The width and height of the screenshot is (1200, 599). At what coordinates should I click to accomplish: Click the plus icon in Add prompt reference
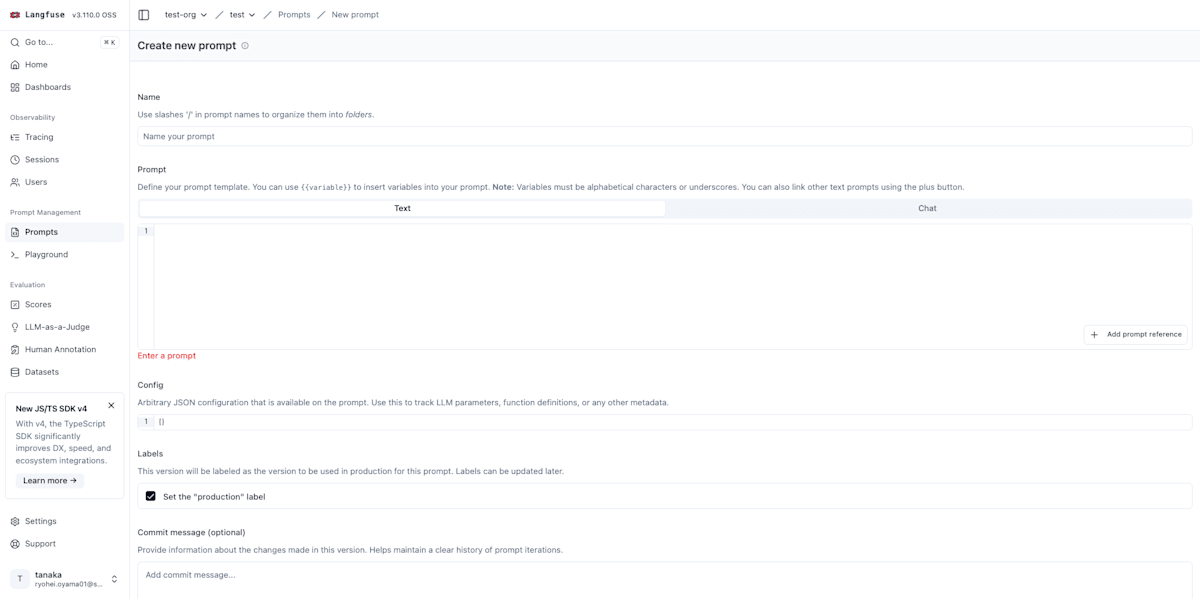1094,335
